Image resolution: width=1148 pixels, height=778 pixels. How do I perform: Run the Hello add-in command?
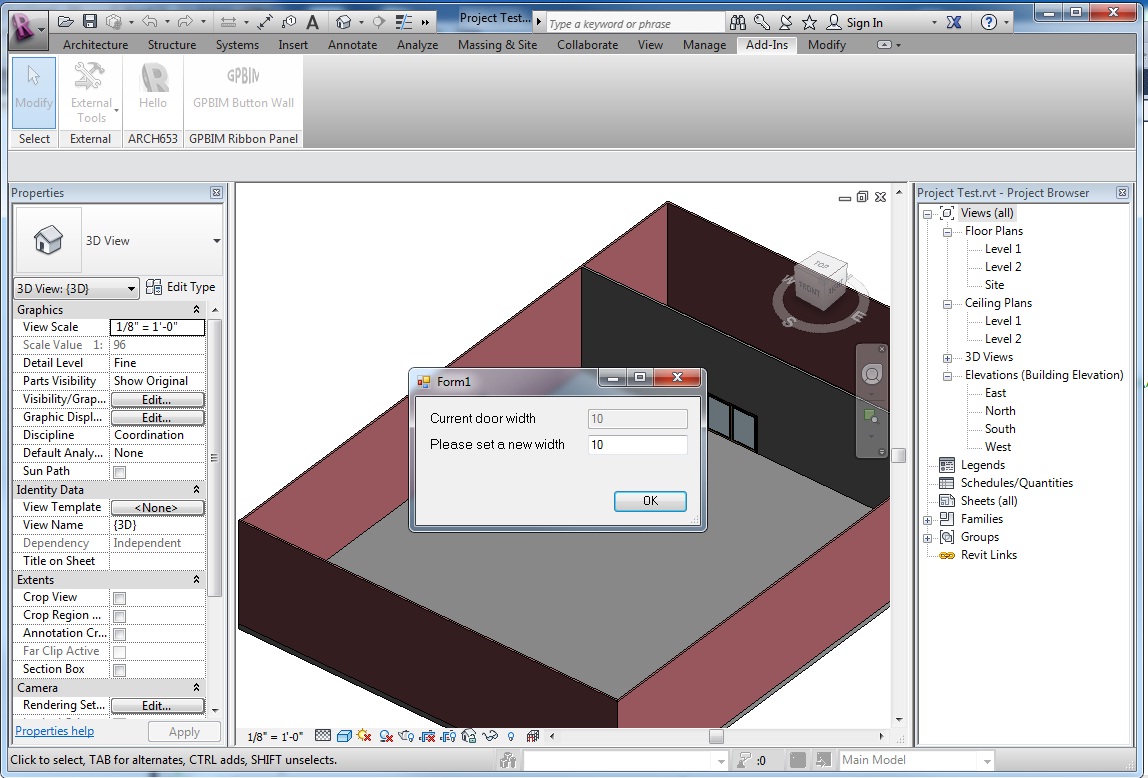click(x=153, y=86)
